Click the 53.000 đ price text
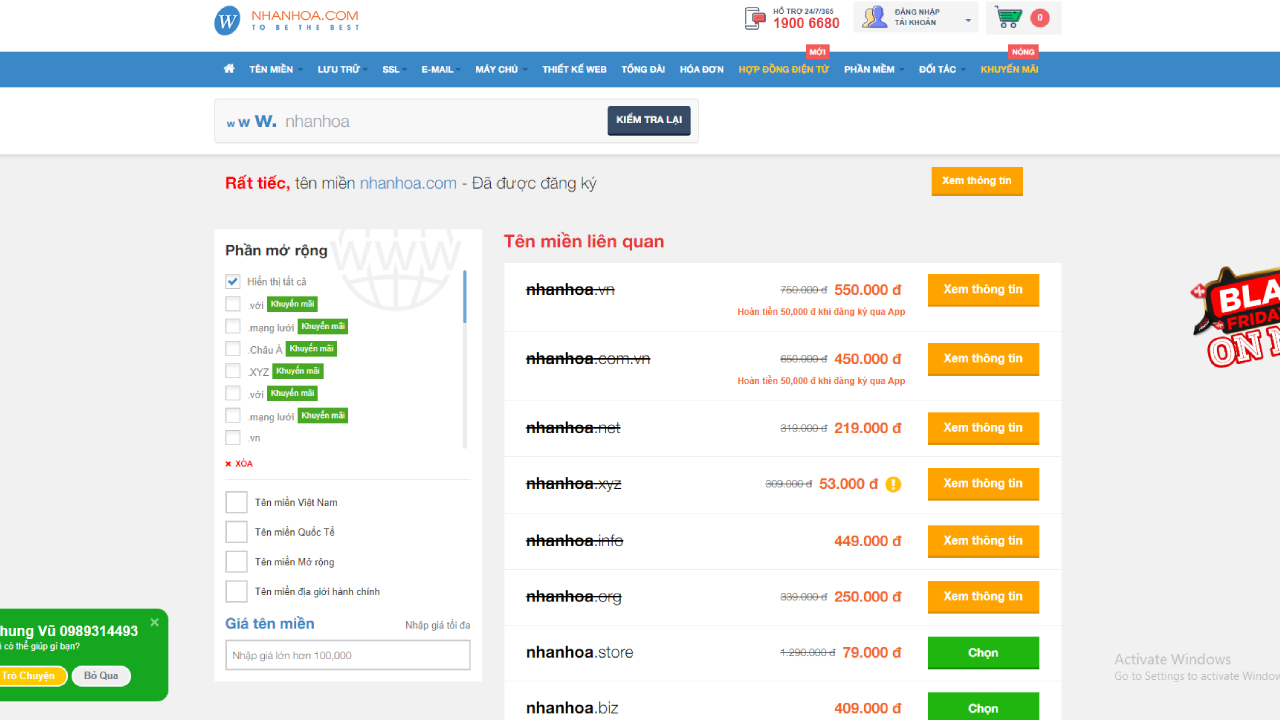This screenshot has height=720, width=1280. coord(849,484)
